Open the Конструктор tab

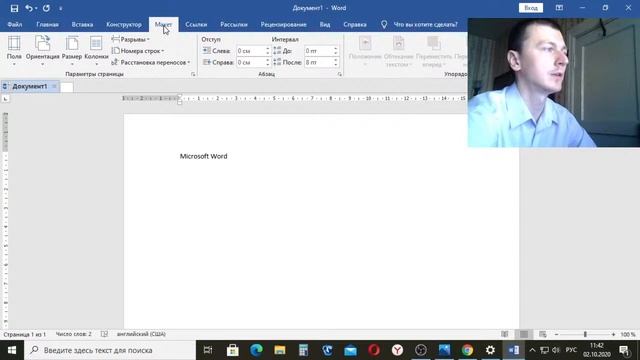pos(124,24)
